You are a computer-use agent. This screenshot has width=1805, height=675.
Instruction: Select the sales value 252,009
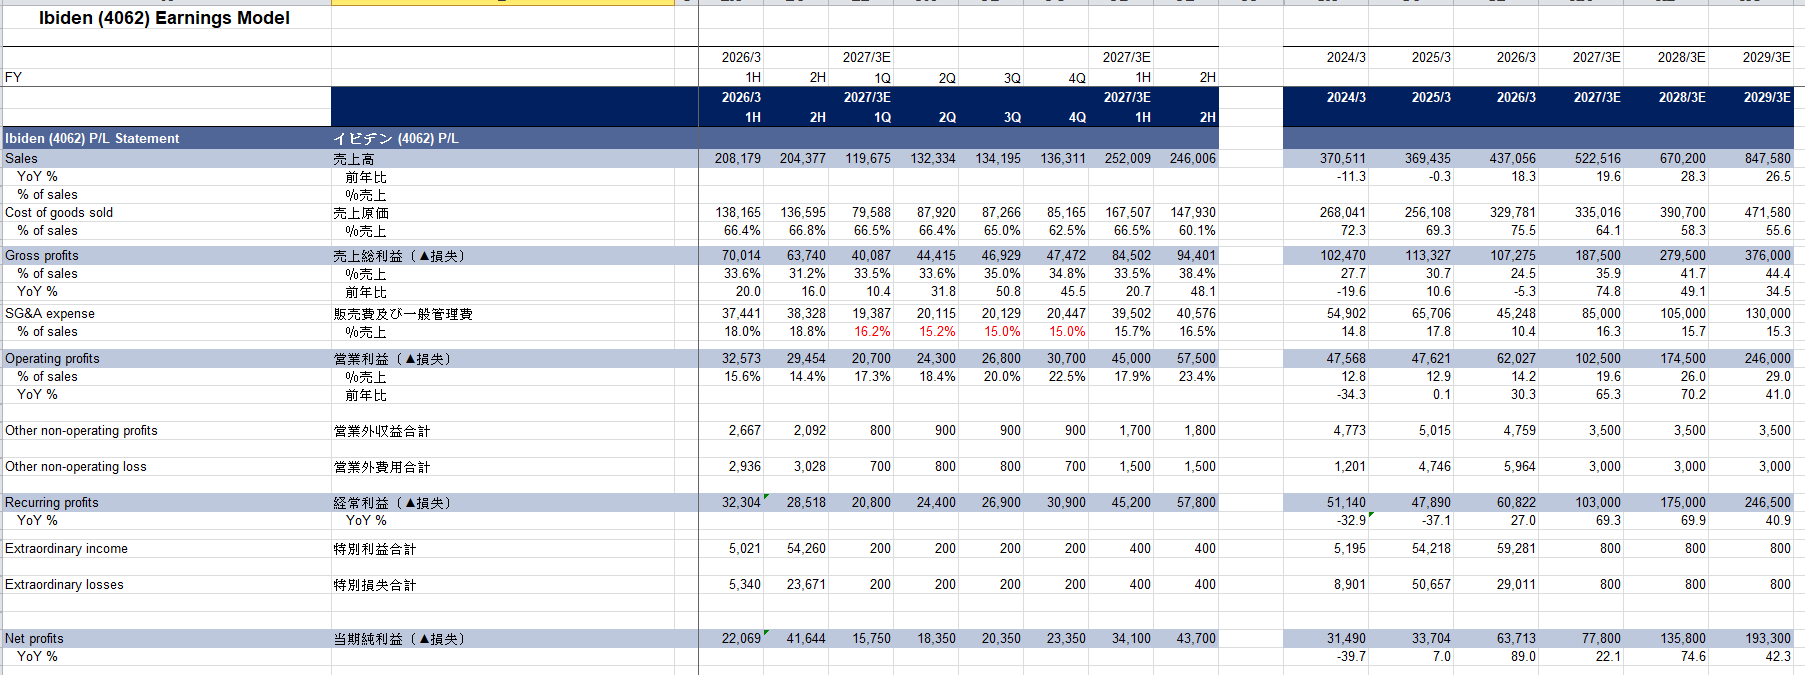pyautogui.click(x=1127, y=158)
